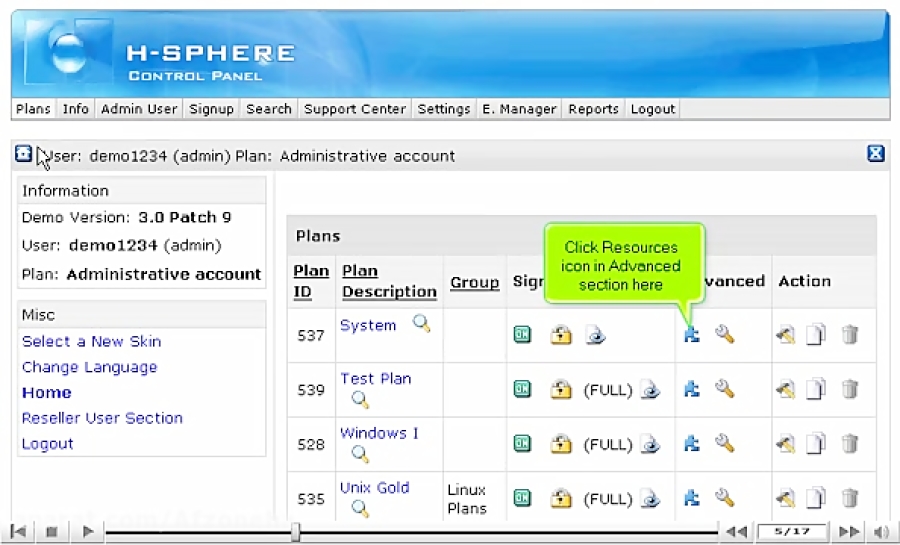
Task: Delete the Windows I plan via trash icon
Action: 850,443
